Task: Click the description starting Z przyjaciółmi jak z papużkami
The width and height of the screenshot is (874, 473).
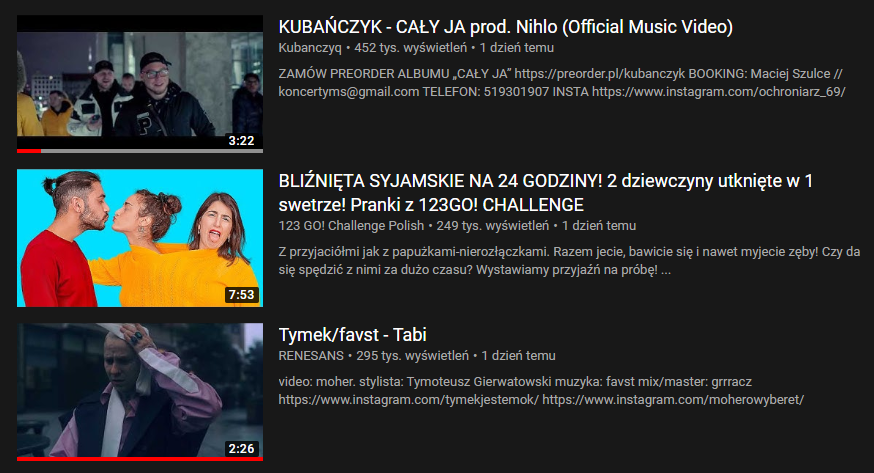Action: [569, 261]
